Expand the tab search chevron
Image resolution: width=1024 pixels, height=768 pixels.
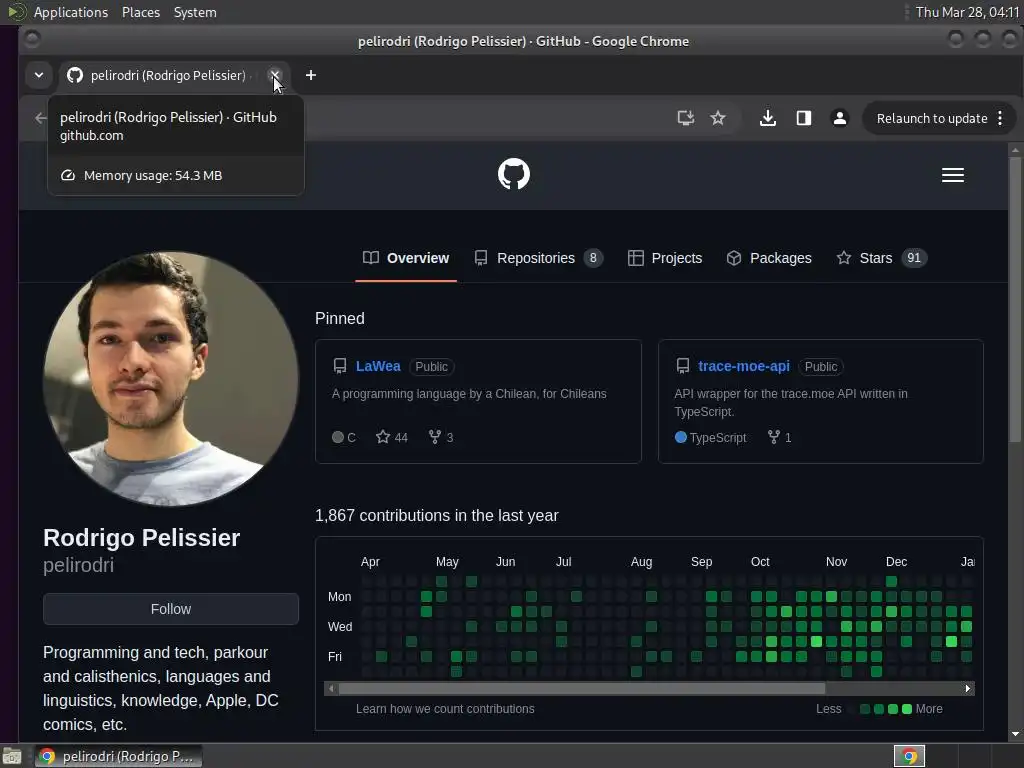click(39, 75)
